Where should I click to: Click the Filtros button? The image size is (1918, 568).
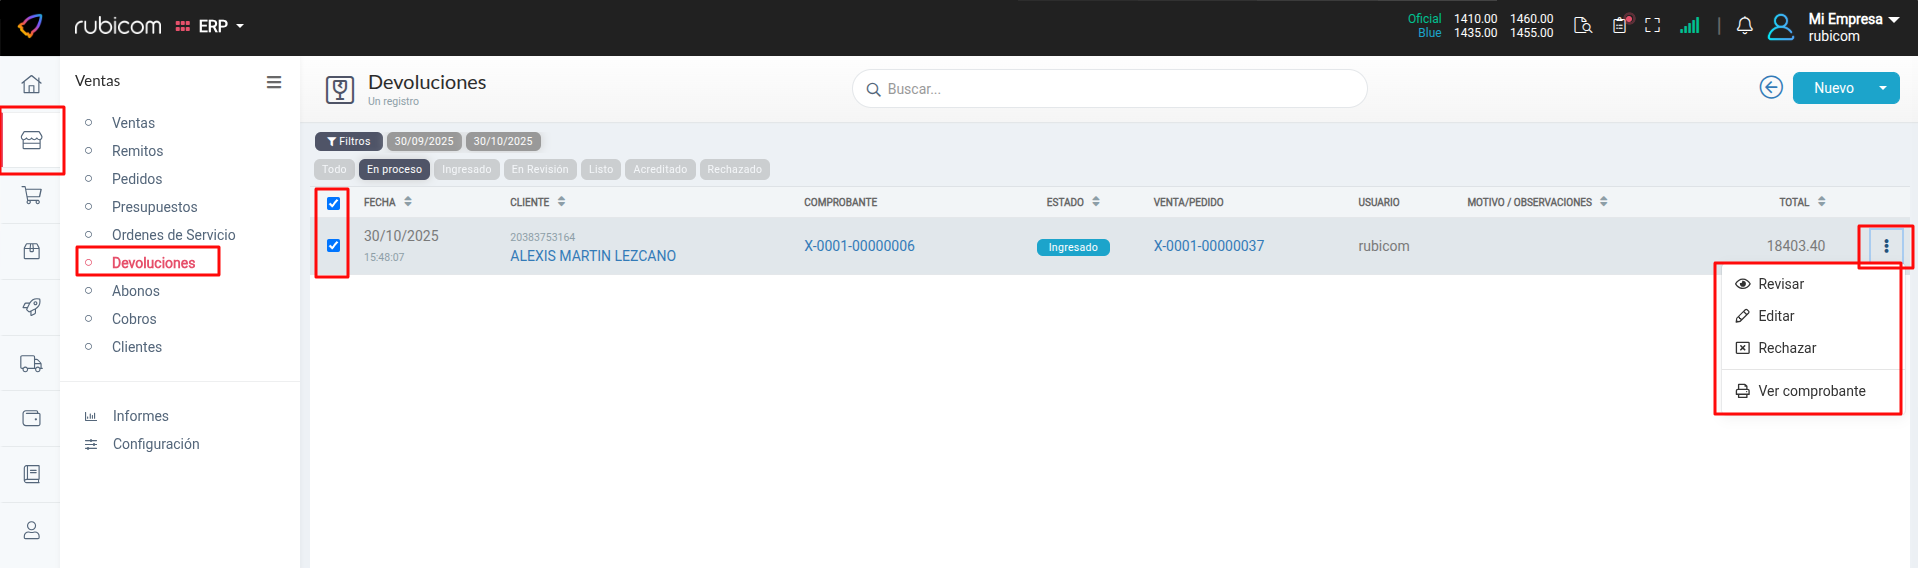(348, 142)
